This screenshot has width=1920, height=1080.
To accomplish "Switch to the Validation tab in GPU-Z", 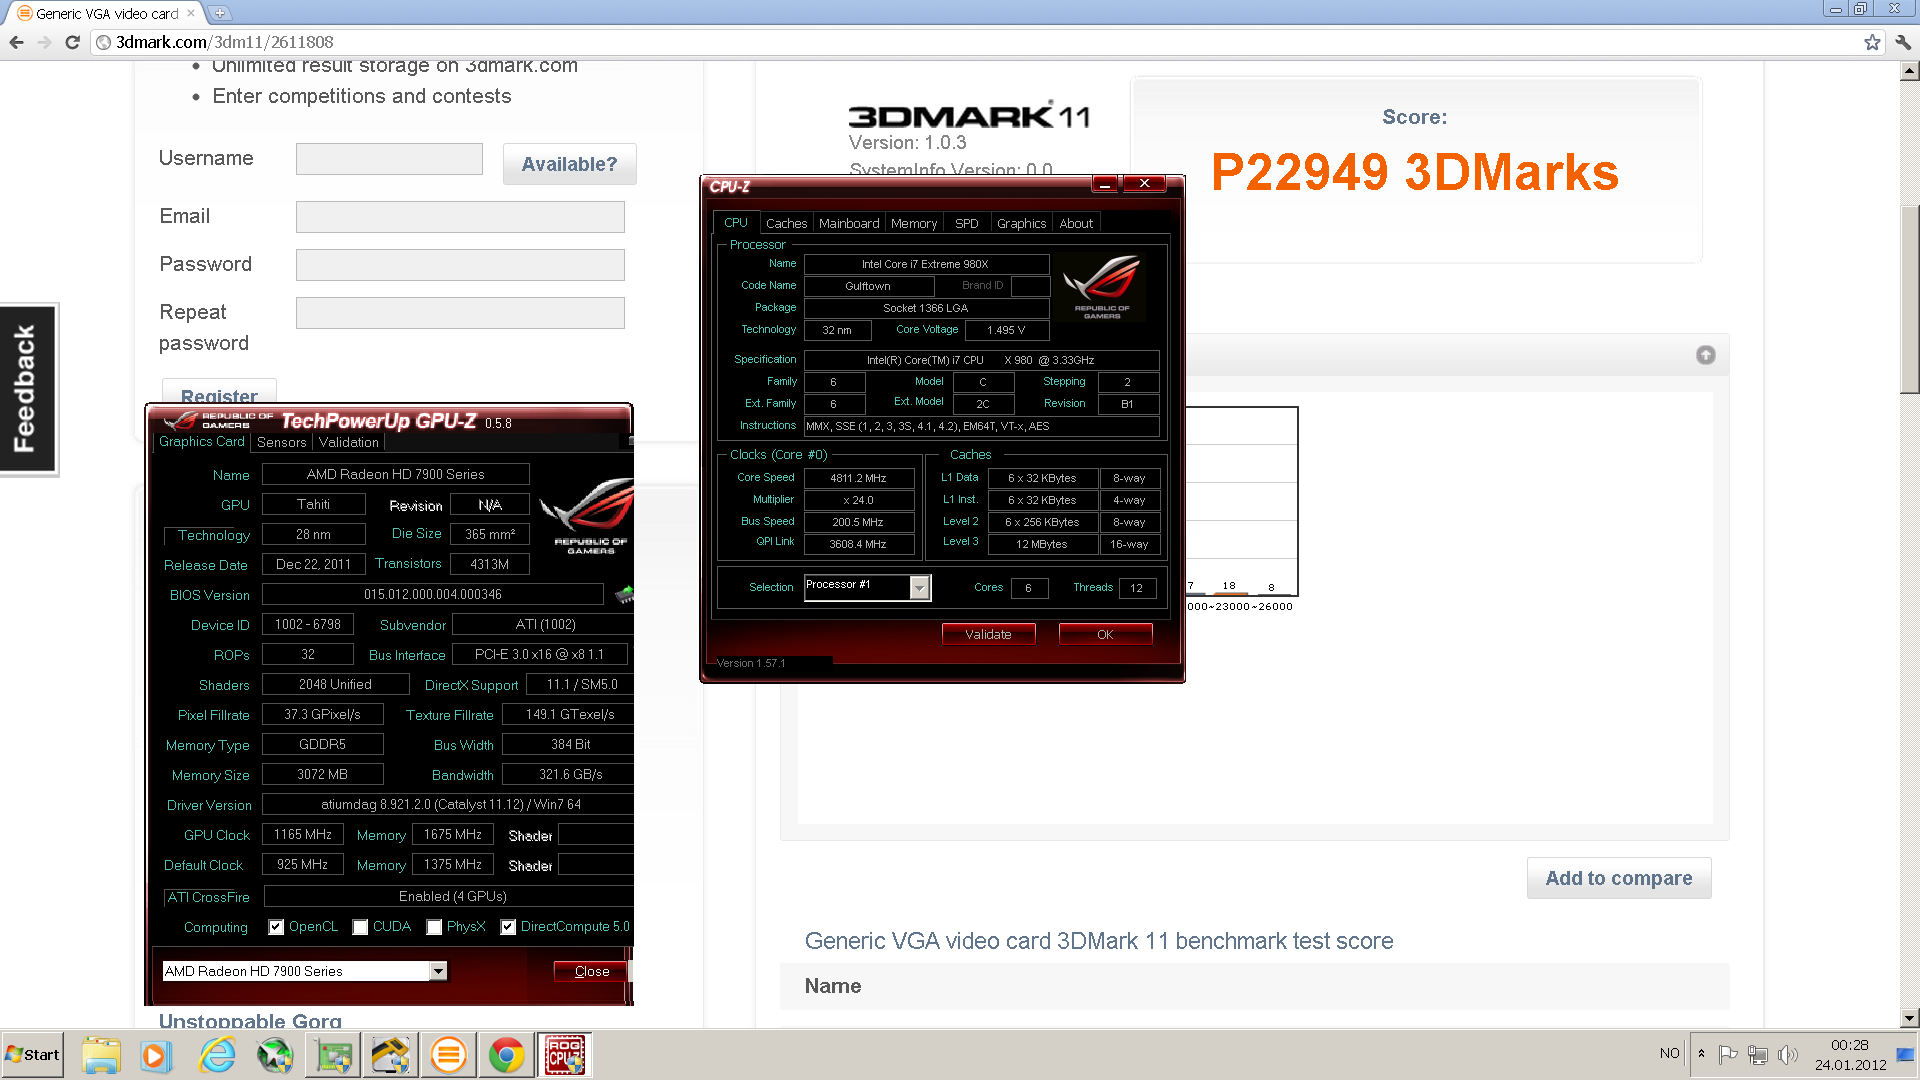I will point(349,442).
